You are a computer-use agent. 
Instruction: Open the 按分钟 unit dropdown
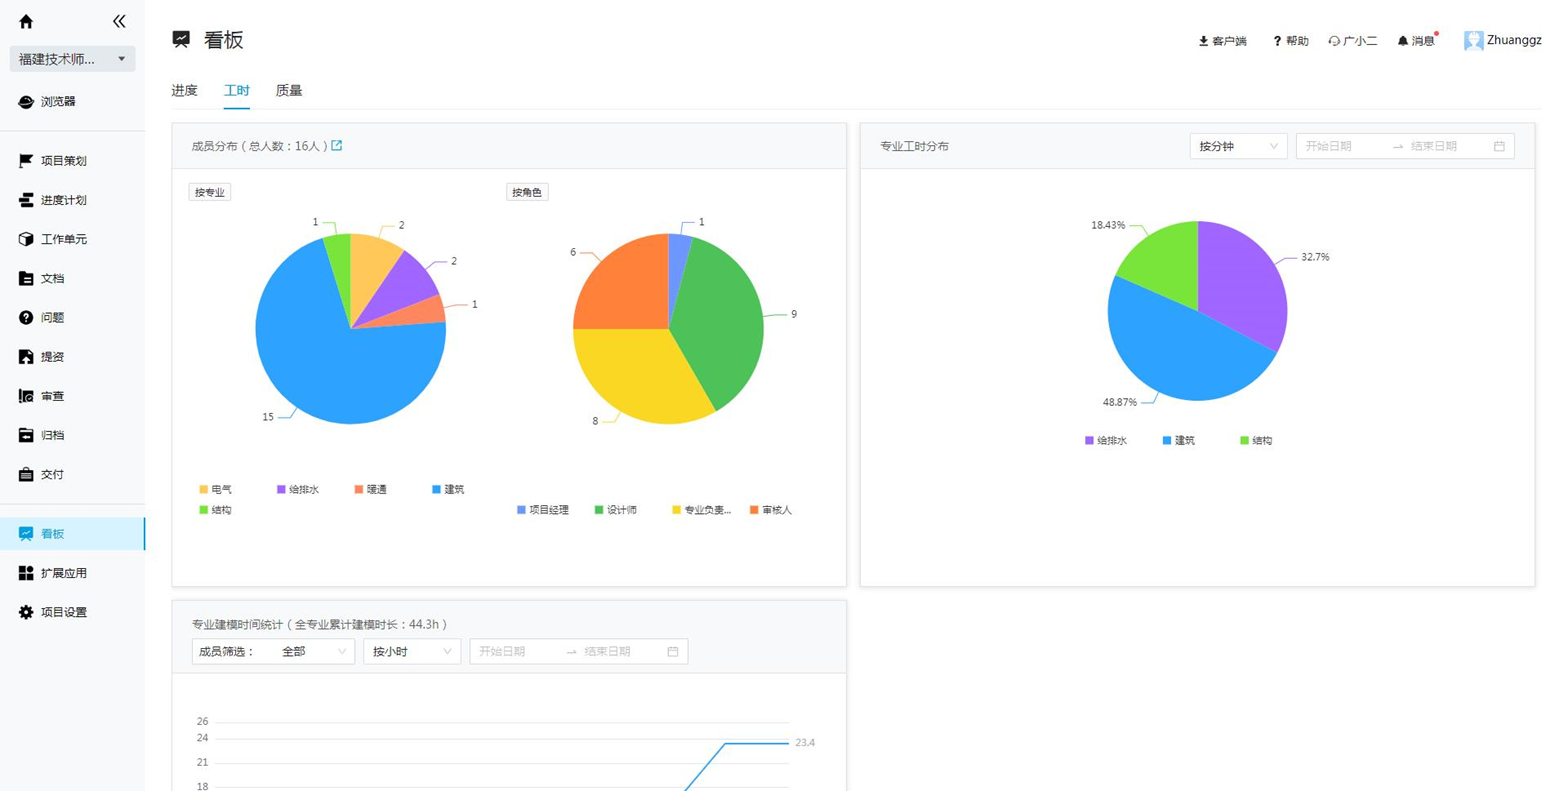click(x=1238, y=146)
